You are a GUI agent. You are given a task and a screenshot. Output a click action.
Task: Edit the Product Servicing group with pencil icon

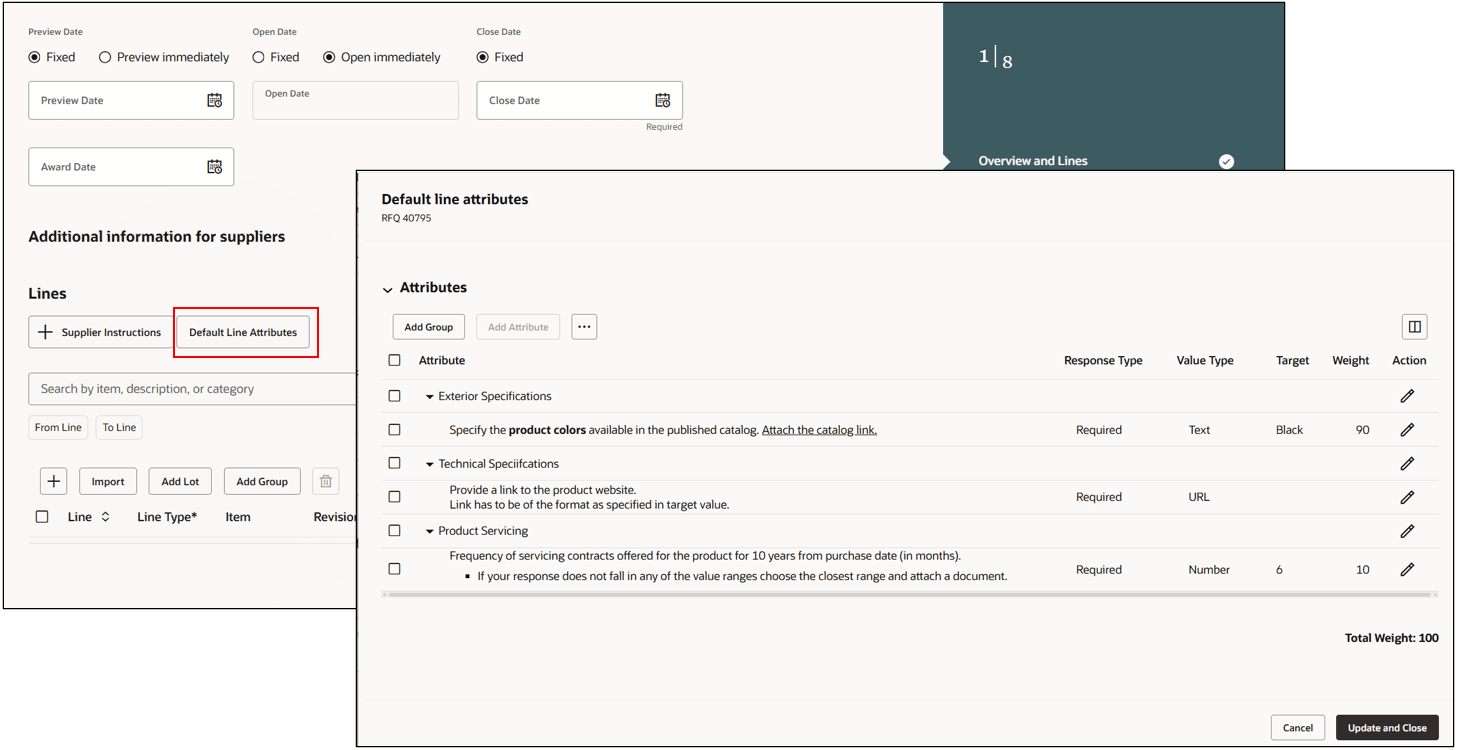tap(1407, 531)
